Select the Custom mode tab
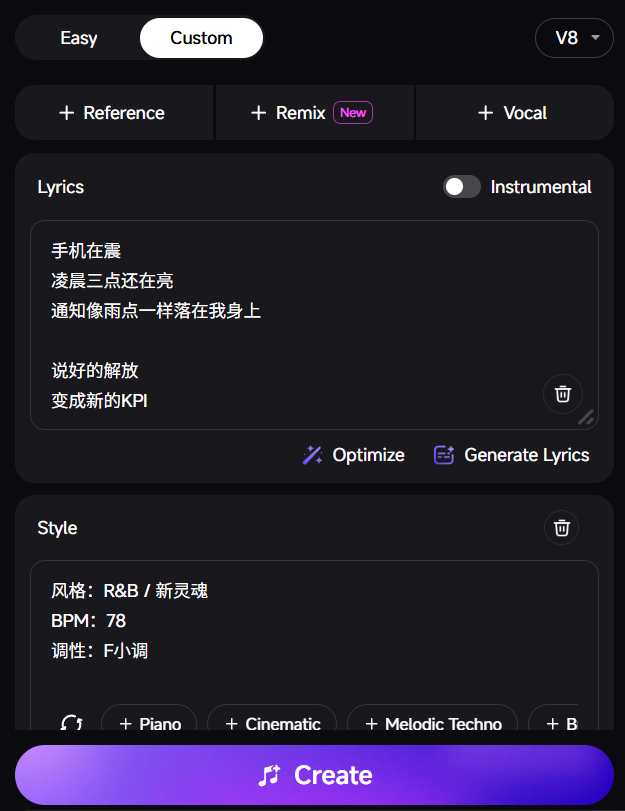This screenshot has width=625, height=811. 201,38
